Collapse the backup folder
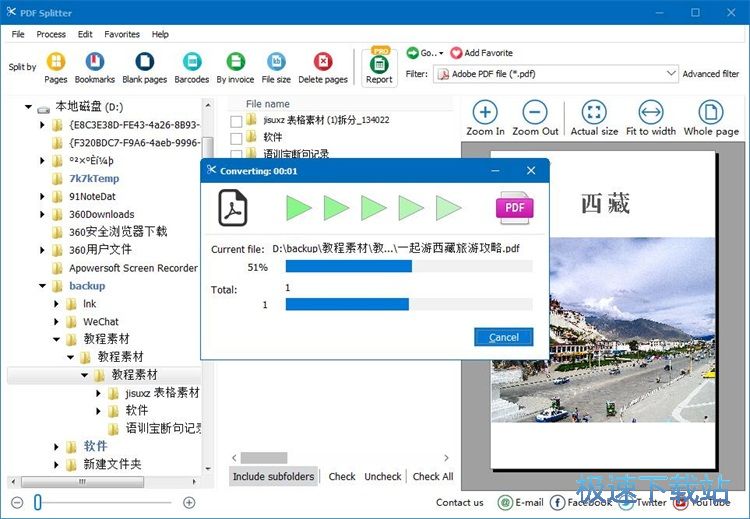The height and width of the screenshot is (519, 750). 43,286
